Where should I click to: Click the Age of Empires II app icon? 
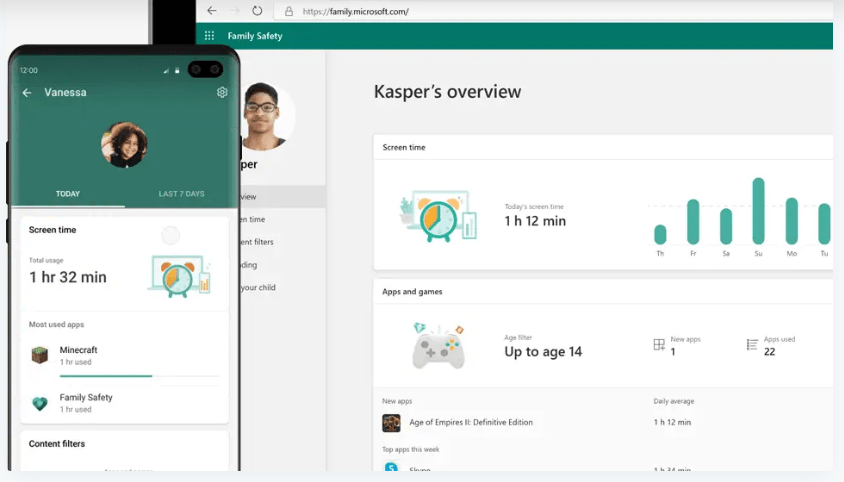click(391, 423)
